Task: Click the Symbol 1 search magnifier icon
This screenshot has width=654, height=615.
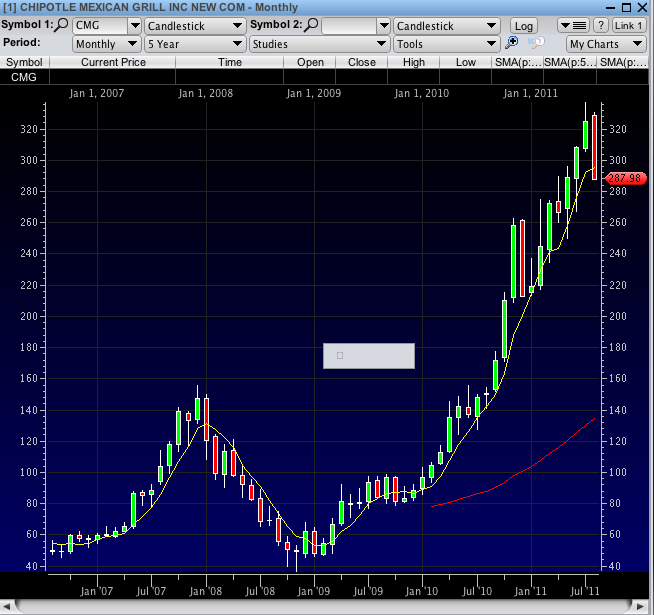Action: (x=61, y=25)
